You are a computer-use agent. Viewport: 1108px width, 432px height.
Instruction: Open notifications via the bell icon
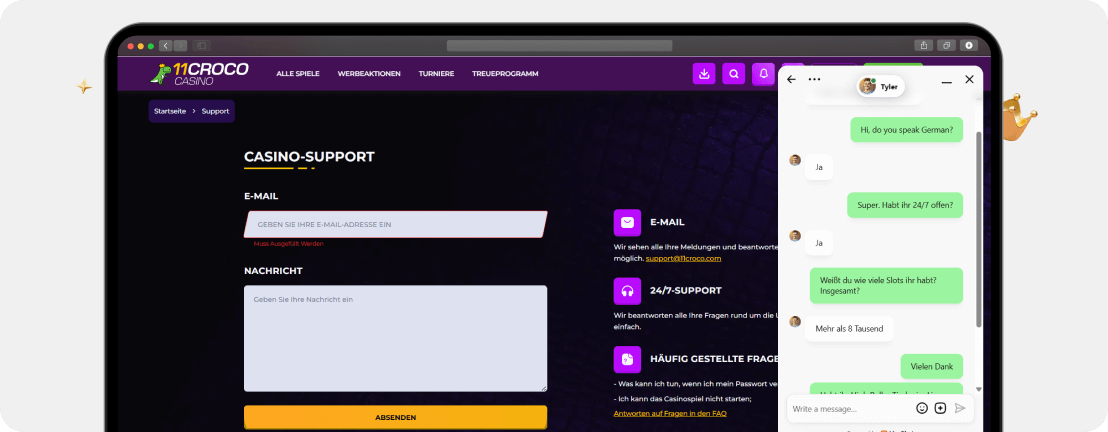point(763,73)
